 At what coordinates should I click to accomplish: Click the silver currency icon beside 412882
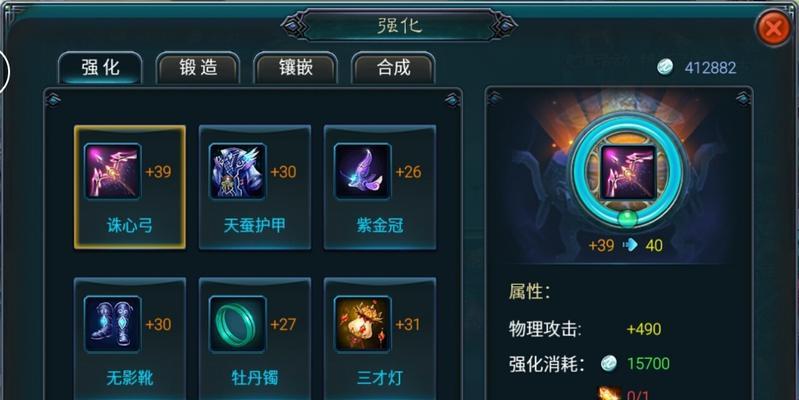665,67
